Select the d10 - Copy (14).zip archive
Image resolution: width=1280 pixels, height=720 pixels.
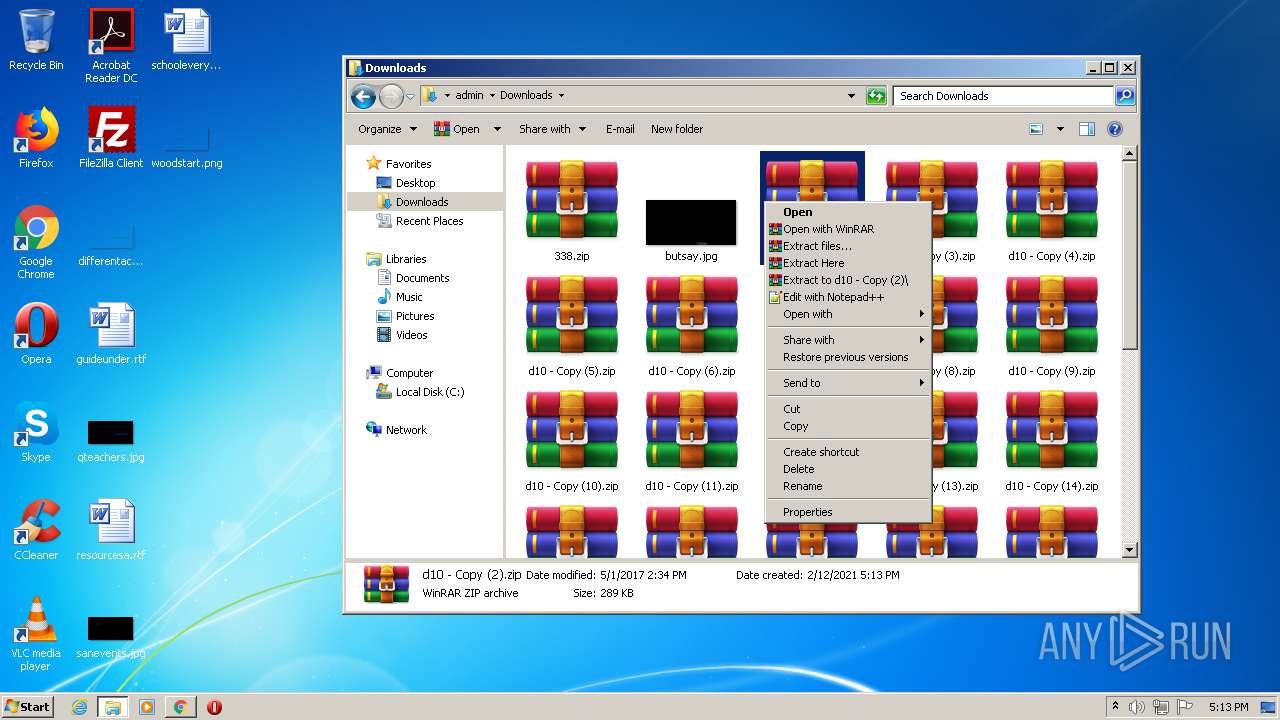(1052, 440)
